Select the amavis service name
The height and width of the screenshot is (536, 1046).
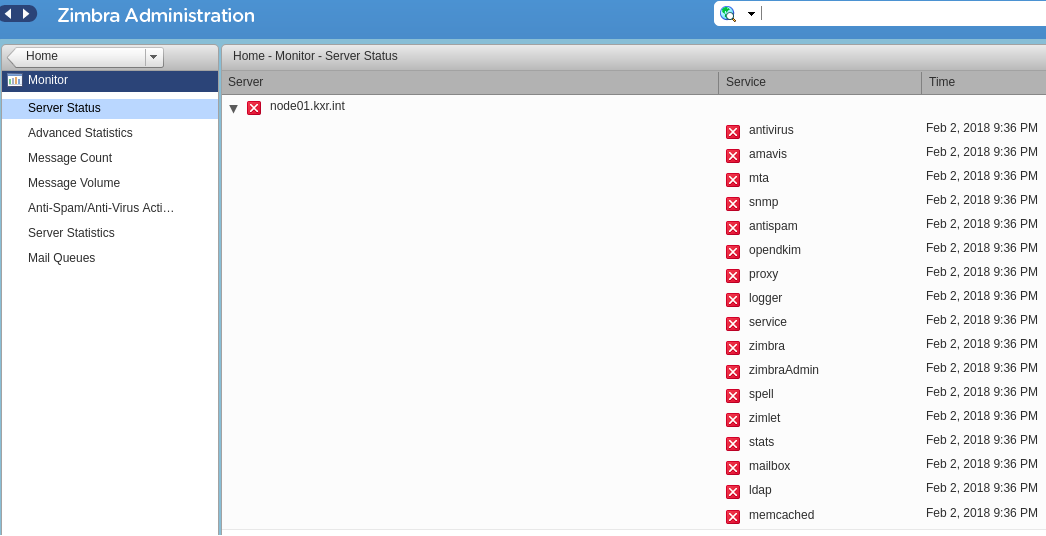[768, 154]
